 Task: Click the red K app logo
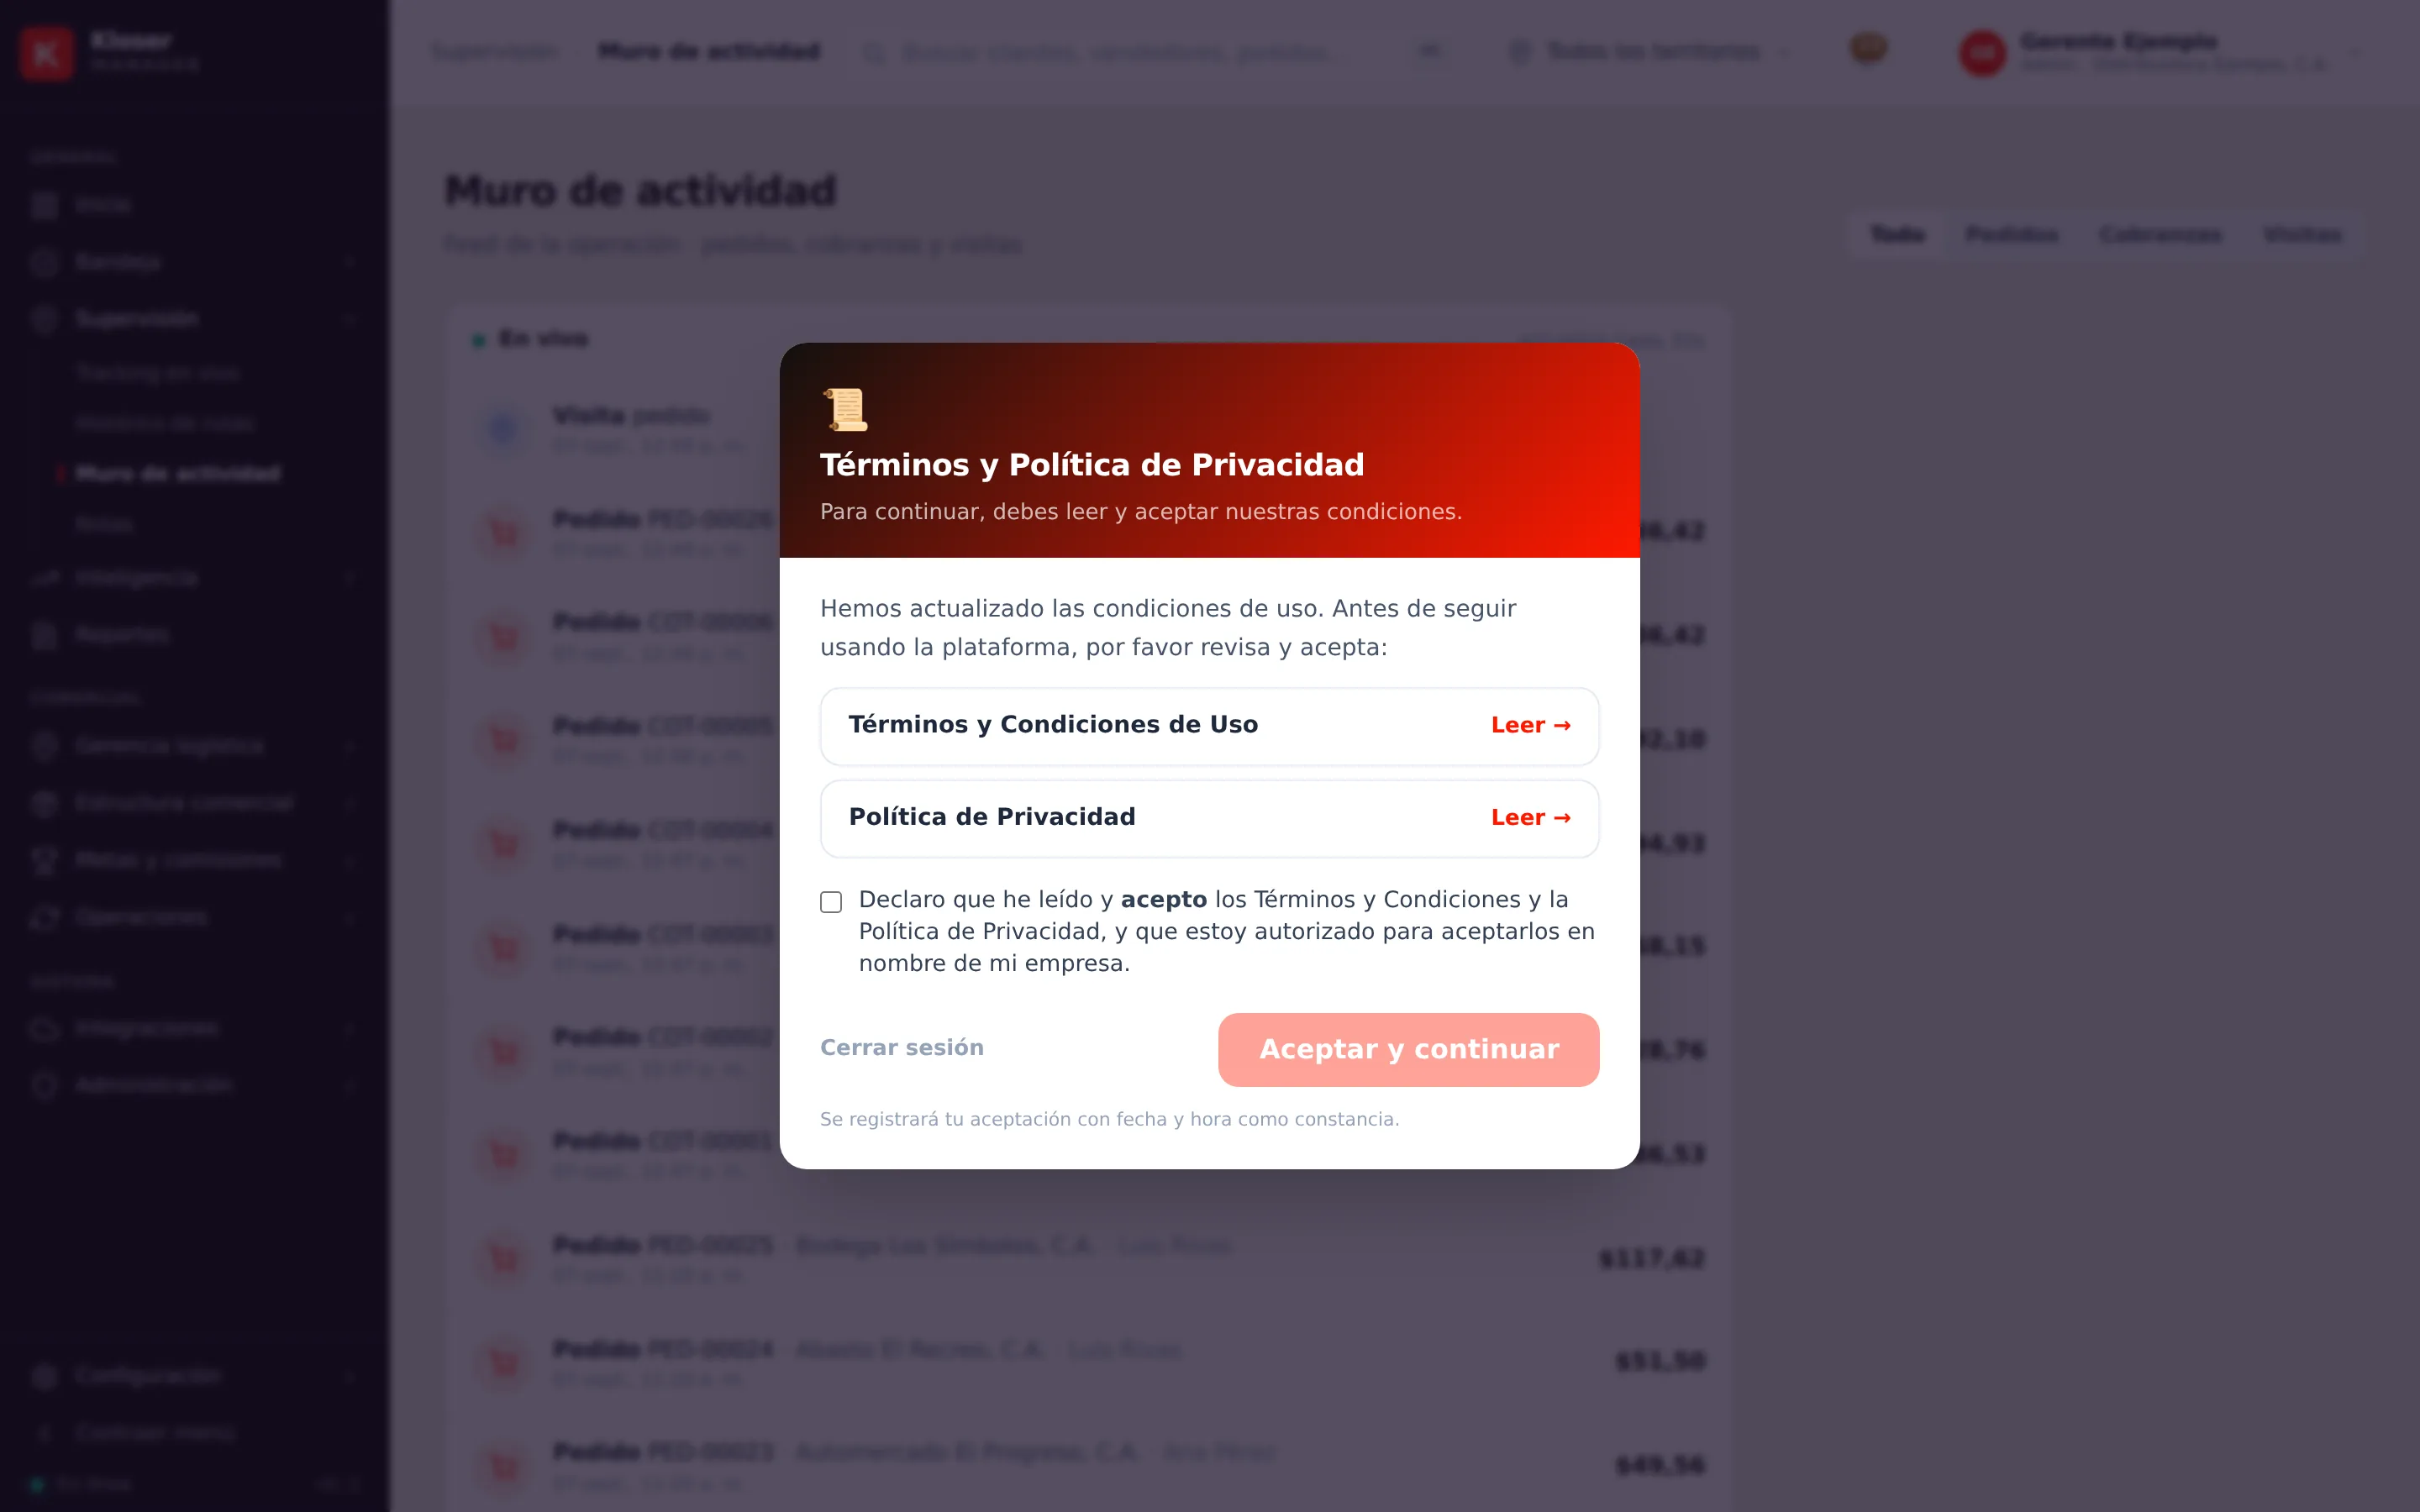click(47, 53)
